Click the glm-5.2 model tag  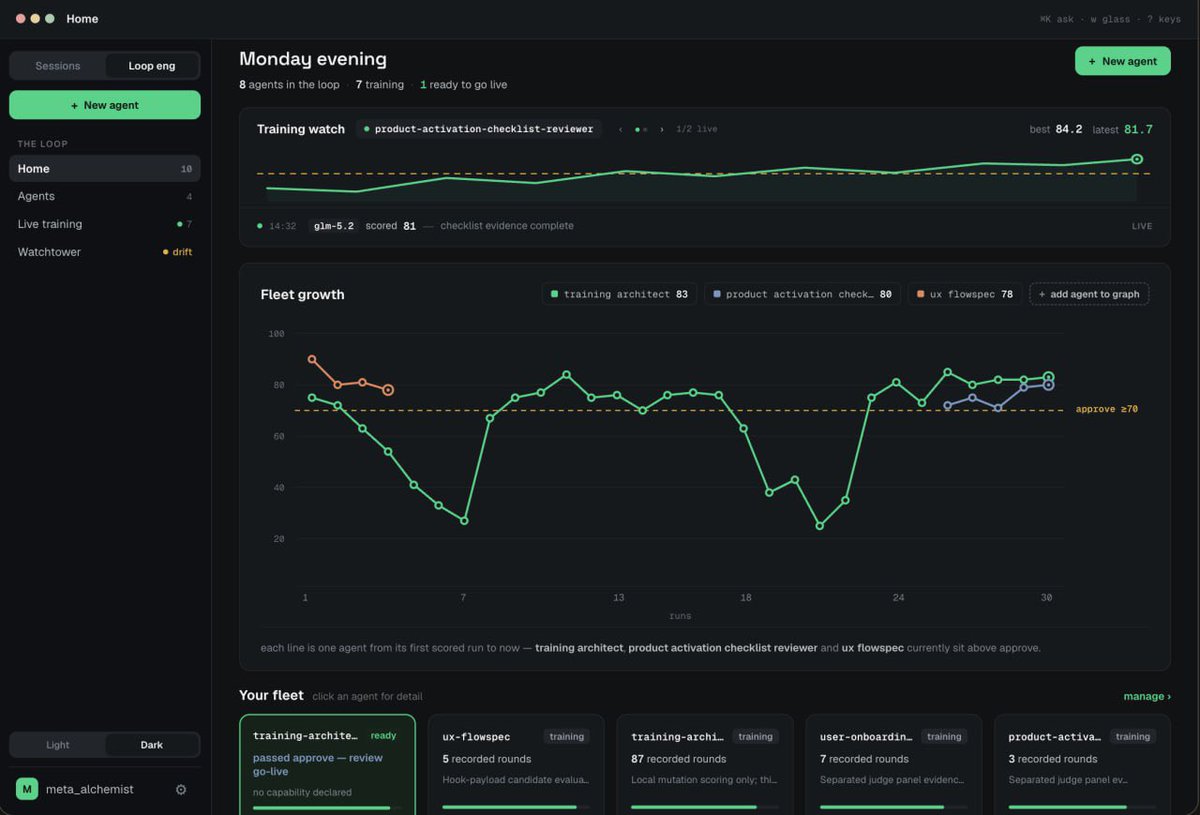click(333, 226)
